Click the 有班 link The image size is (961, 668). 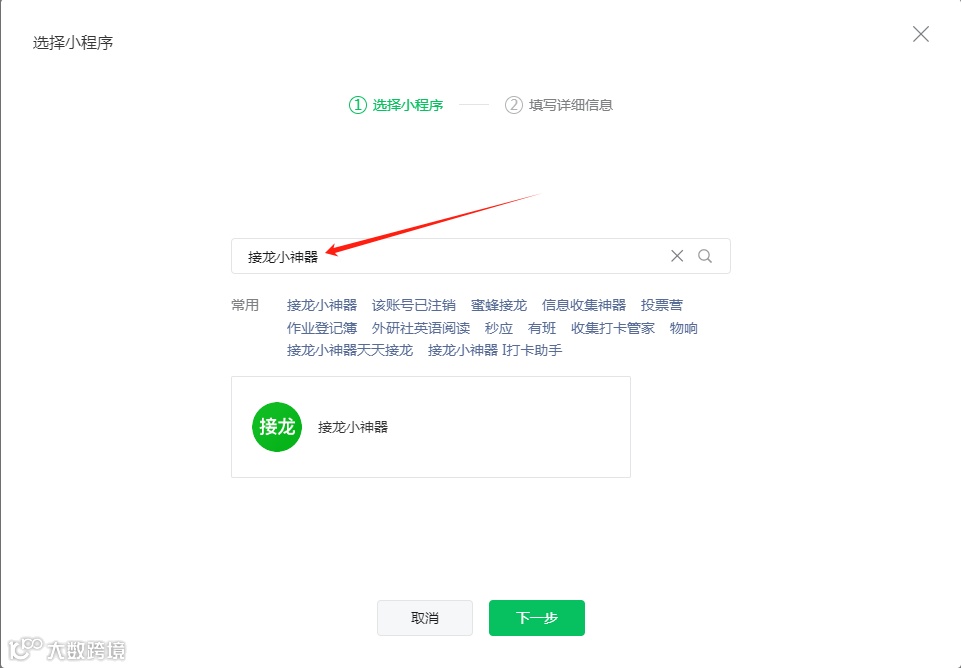542,328
